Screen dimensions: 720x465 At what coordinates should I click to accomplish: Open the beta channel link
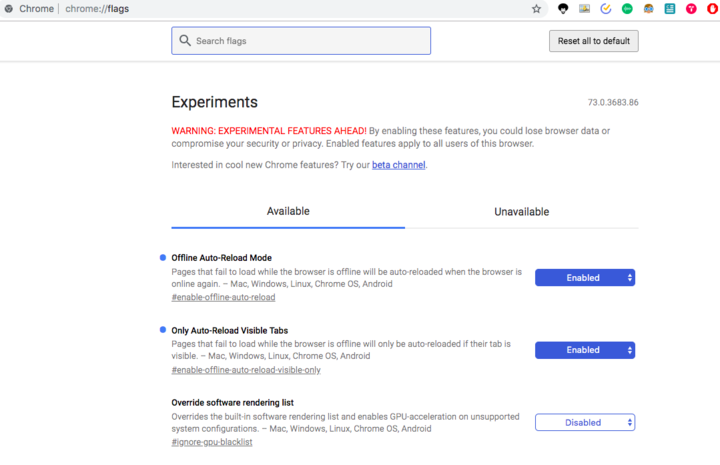point(399,165)
